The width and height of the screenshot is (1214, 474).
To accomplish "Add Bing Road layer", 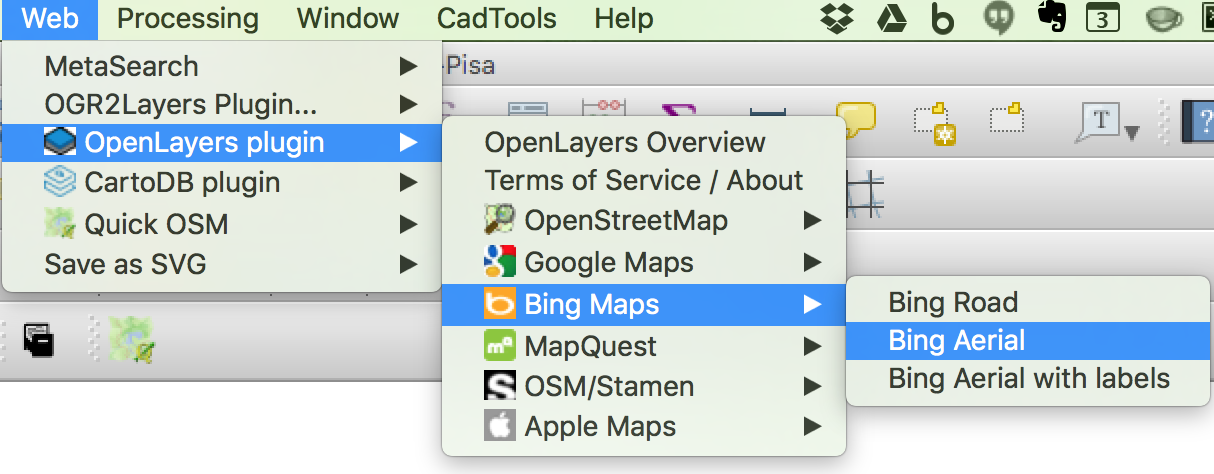I will (x=1030, y=302).
